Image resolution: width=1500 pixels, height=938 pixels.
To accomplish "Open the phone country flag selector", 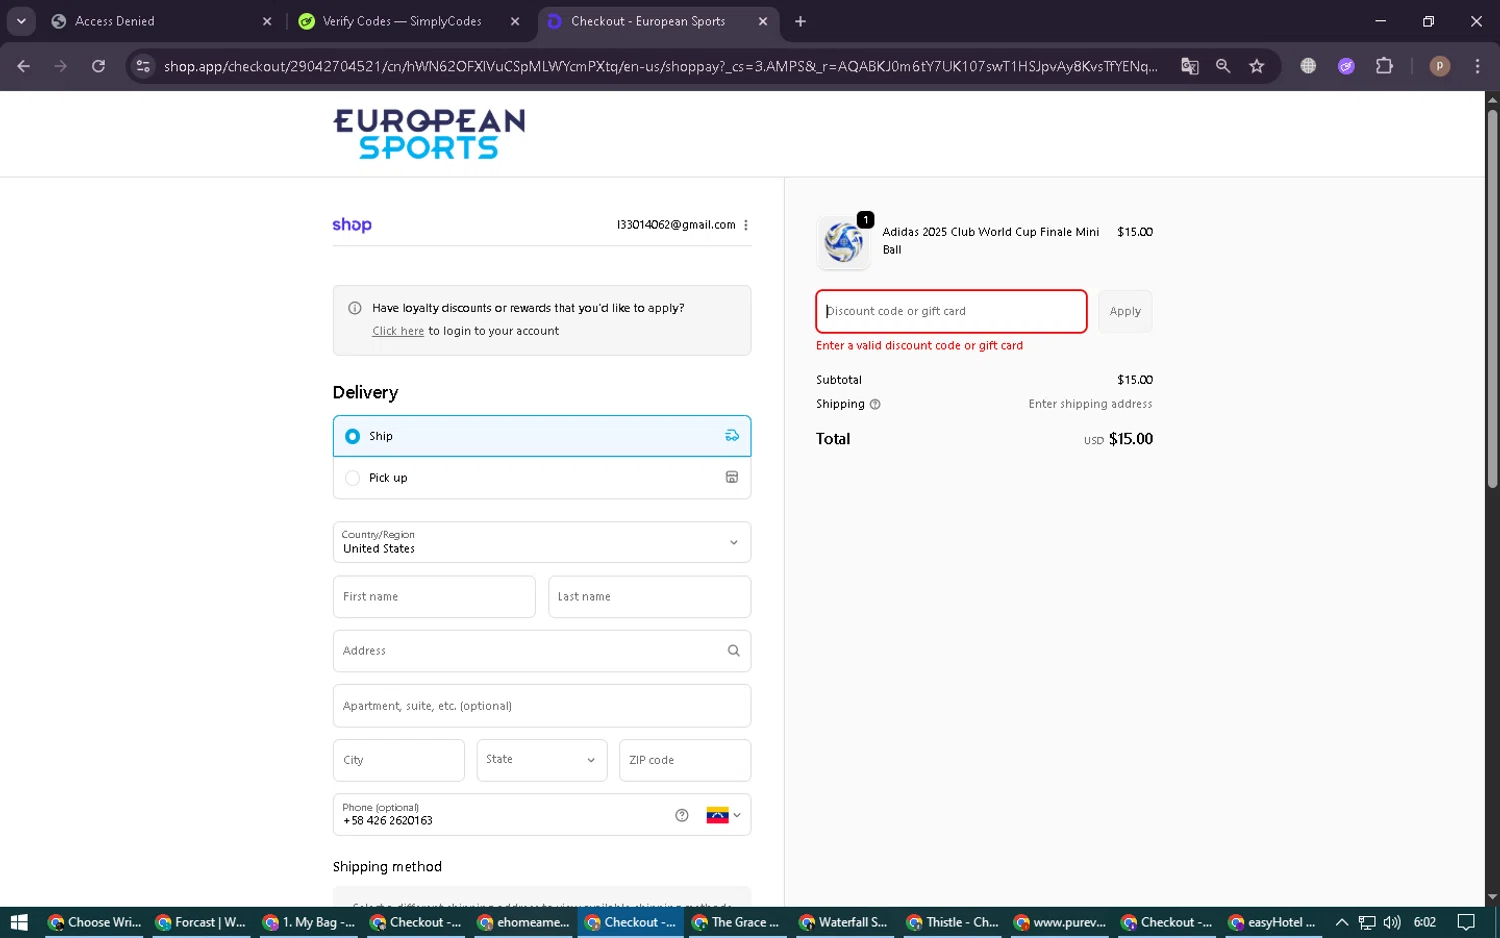I will (724, 815).
